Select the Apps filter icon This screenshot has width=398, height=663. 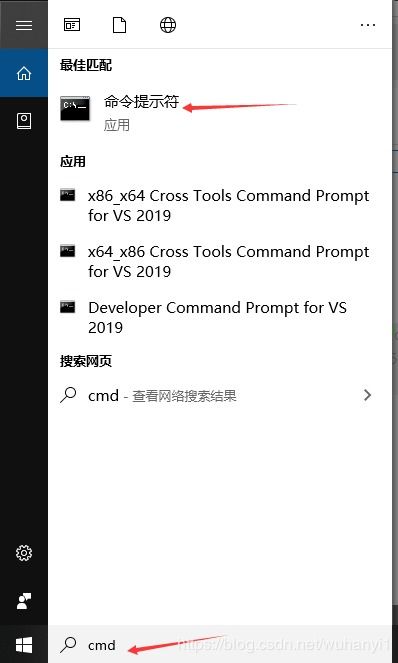[72, 25]
